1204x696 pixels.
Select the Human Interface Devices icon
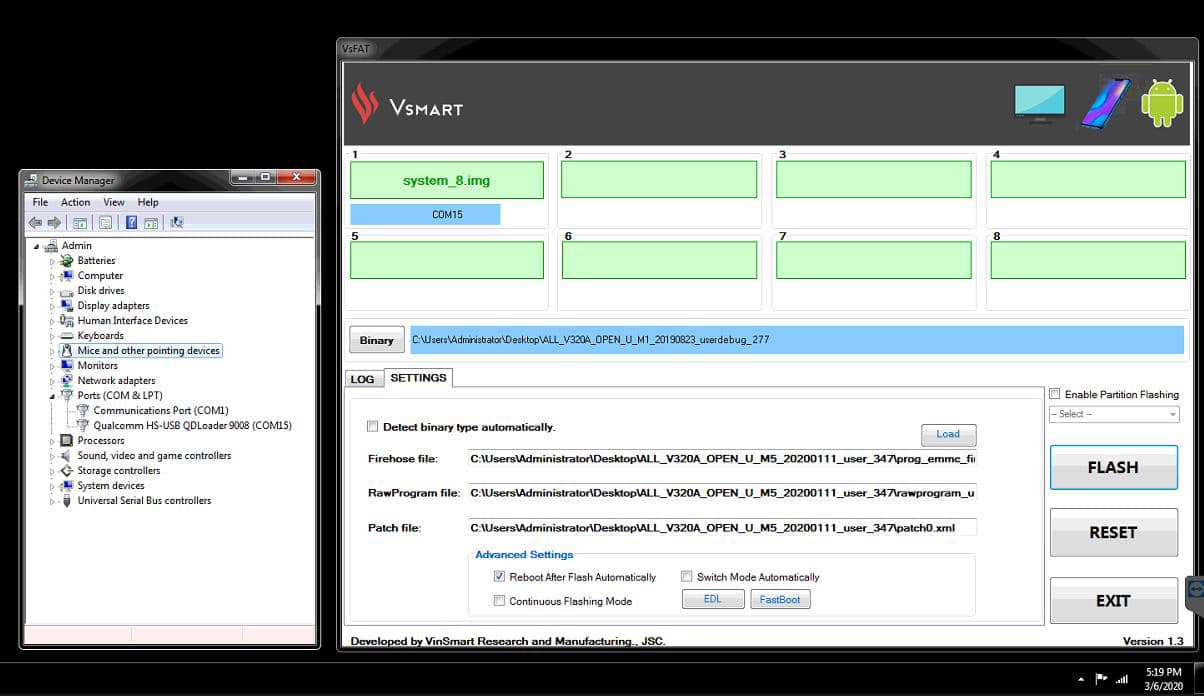[67, 321]
